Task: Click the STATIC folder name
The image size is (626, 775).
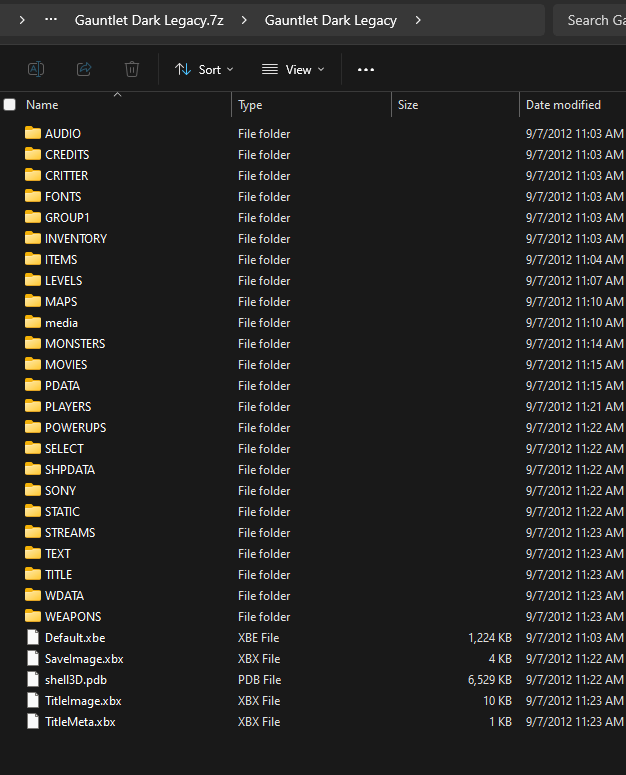Action: (x=62, y=512)
